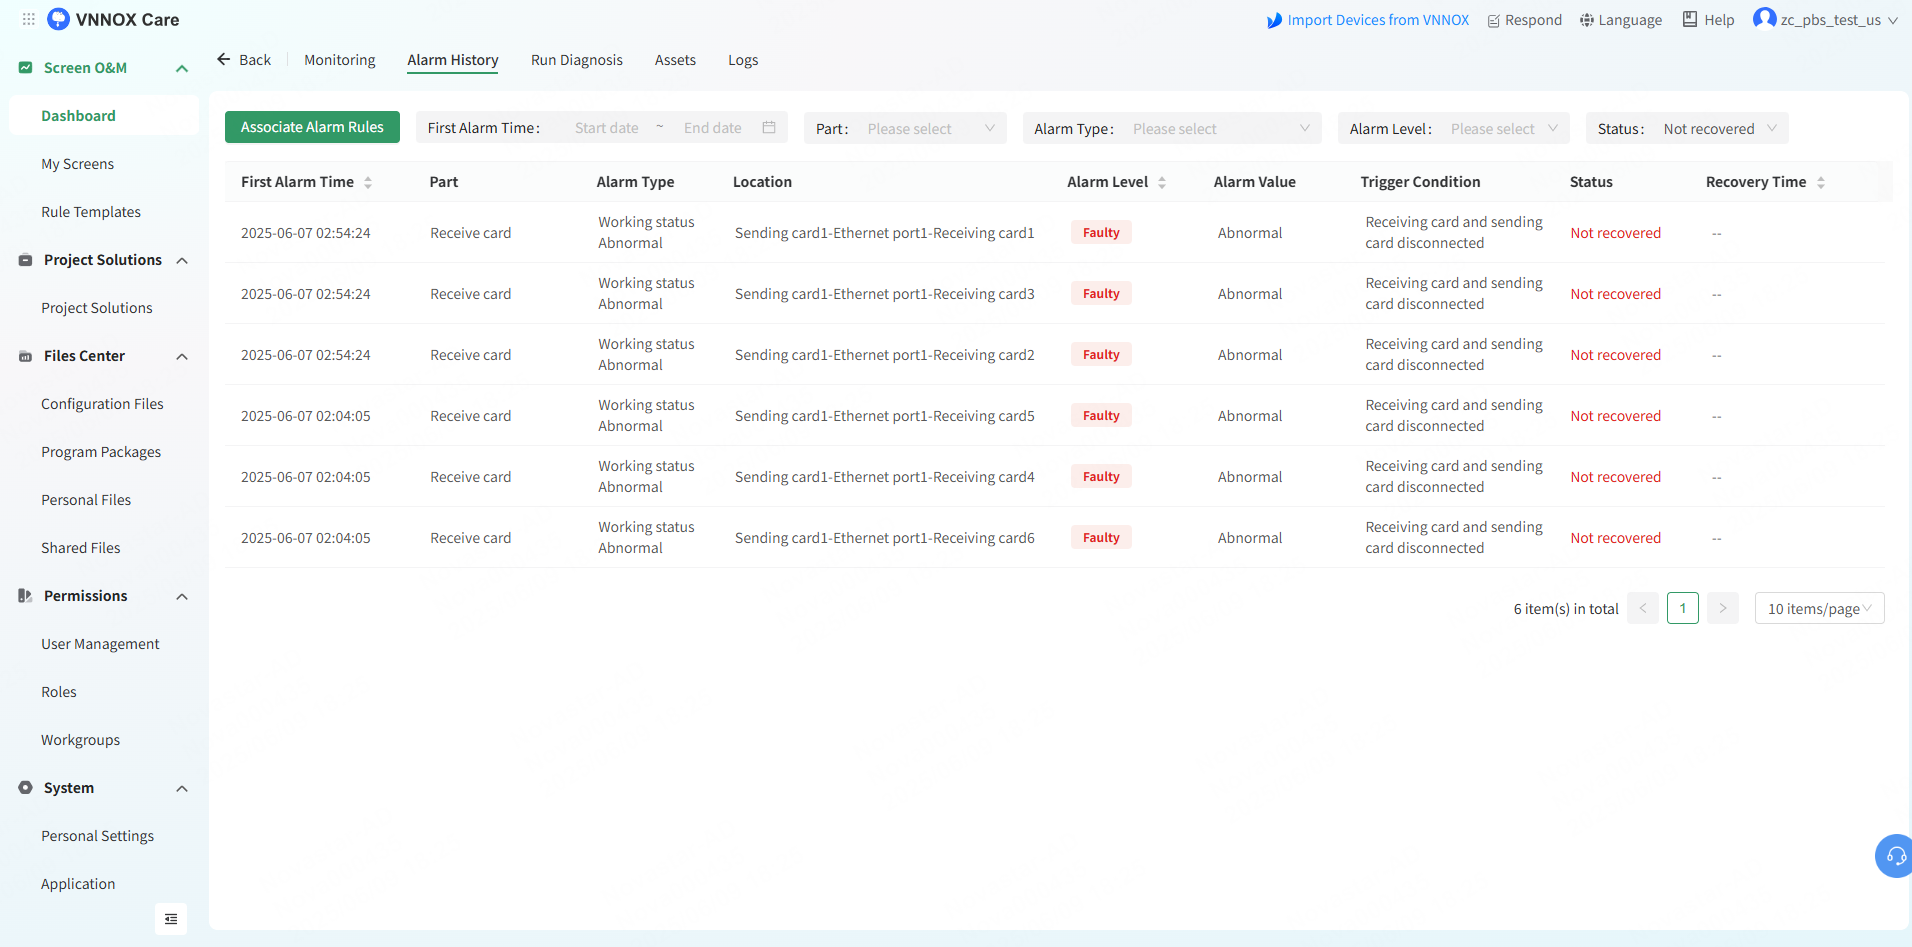
Task: Open Program Packages
Action: pyautogui.click(x=101, y=452)
